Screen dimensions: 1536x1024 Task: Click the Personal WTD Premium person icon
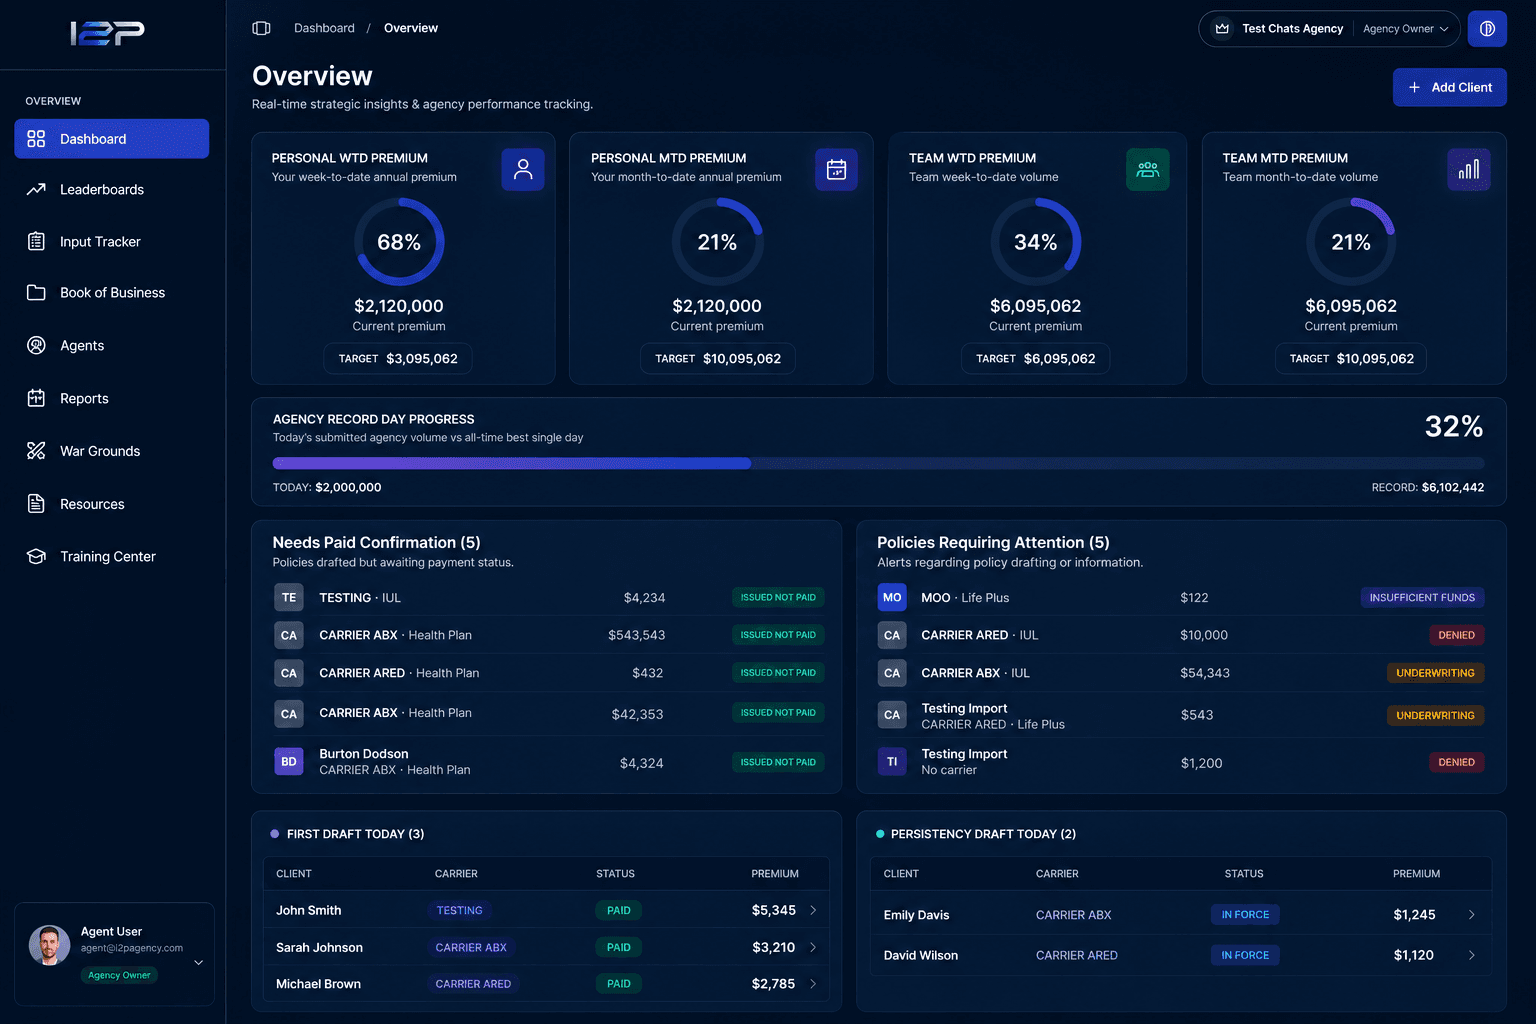click(523, 170)
